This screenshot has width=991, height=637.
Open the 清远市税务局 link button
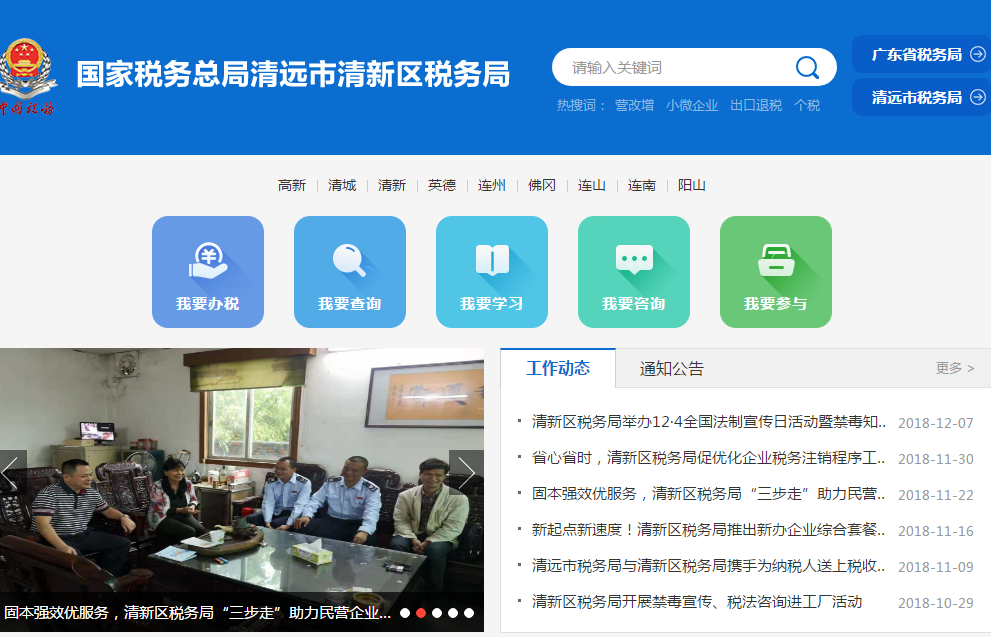920,98
